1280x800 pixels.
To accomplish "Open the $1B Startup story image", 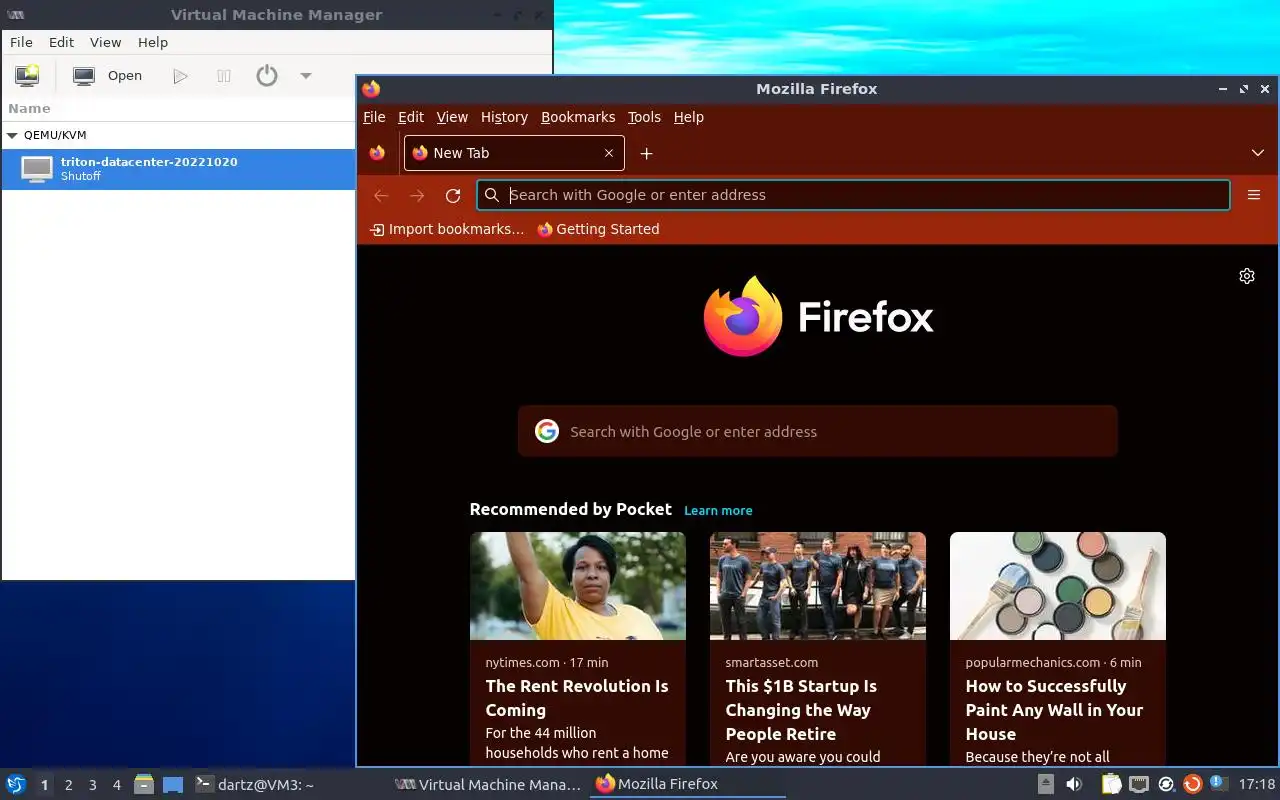I will (x=818, y=586).
